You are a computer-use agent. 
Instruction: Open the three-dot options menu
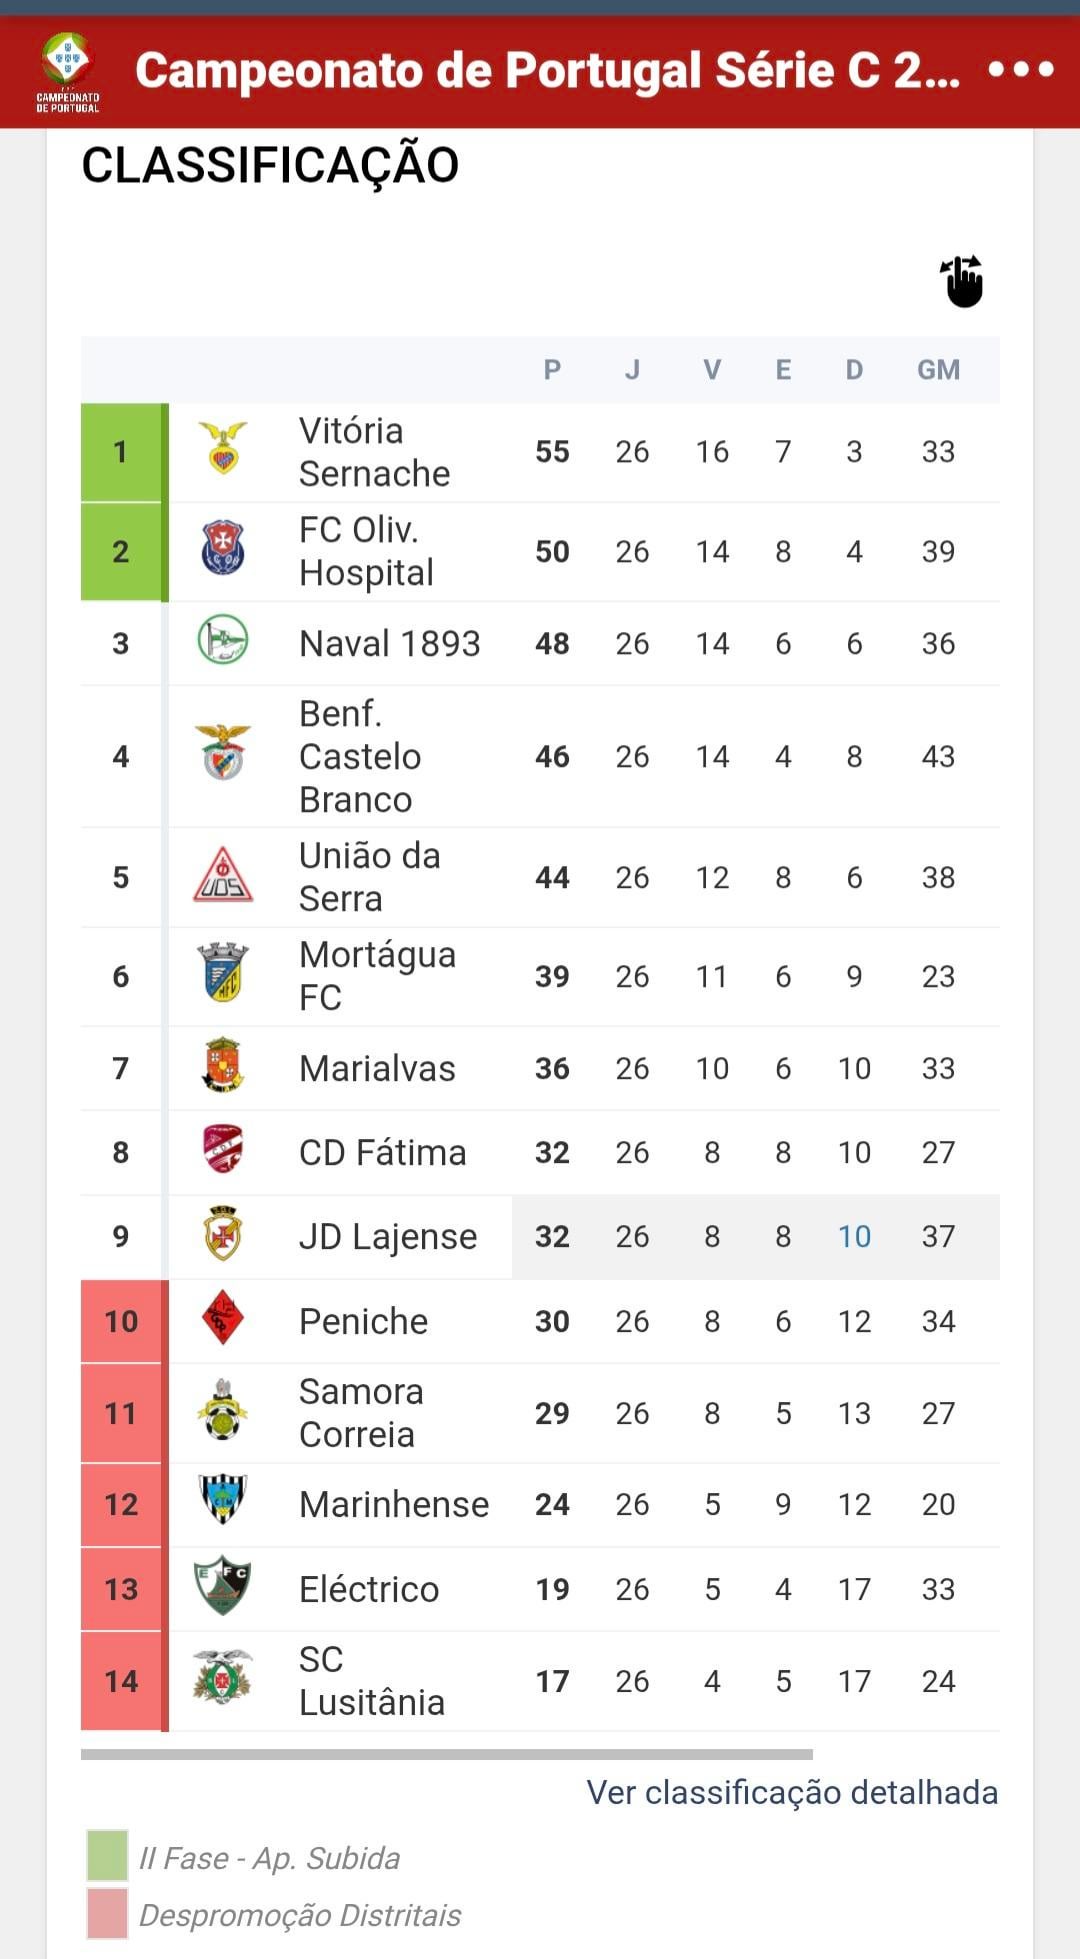(1020, 70)
